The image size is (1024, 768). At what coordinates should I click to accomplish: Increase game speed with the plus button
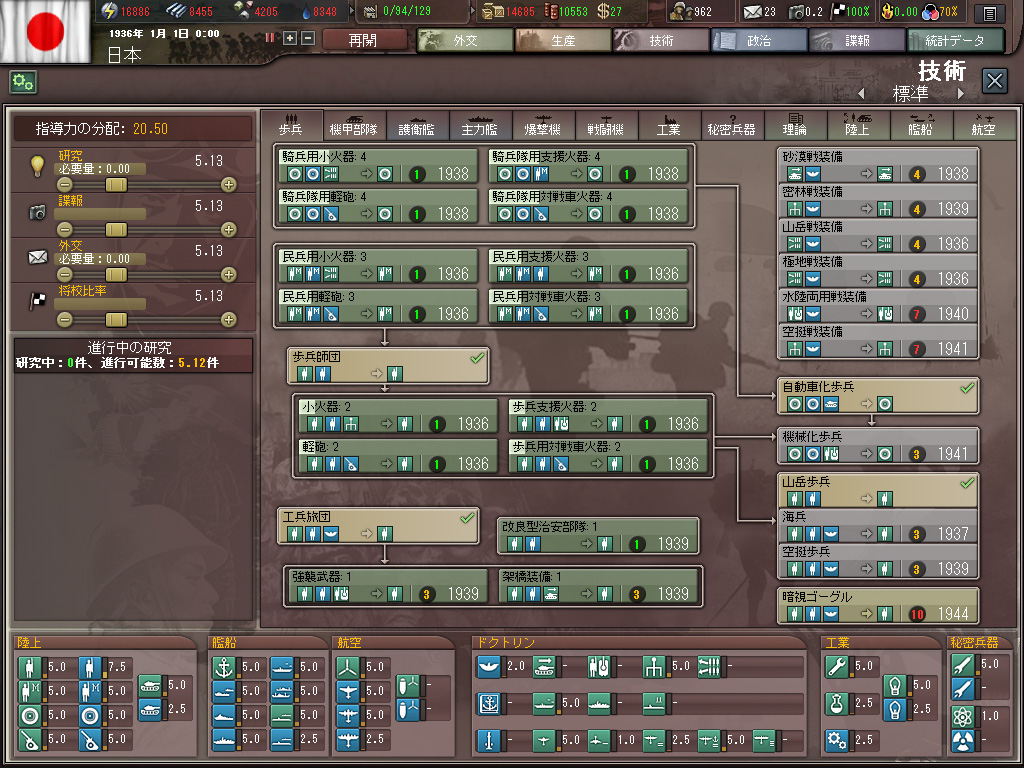290,38
